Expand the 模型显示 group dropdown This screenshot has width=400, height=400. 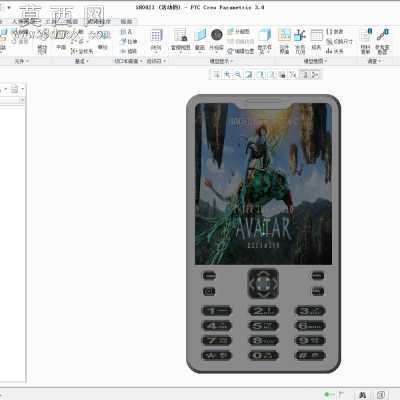point(221,61)
